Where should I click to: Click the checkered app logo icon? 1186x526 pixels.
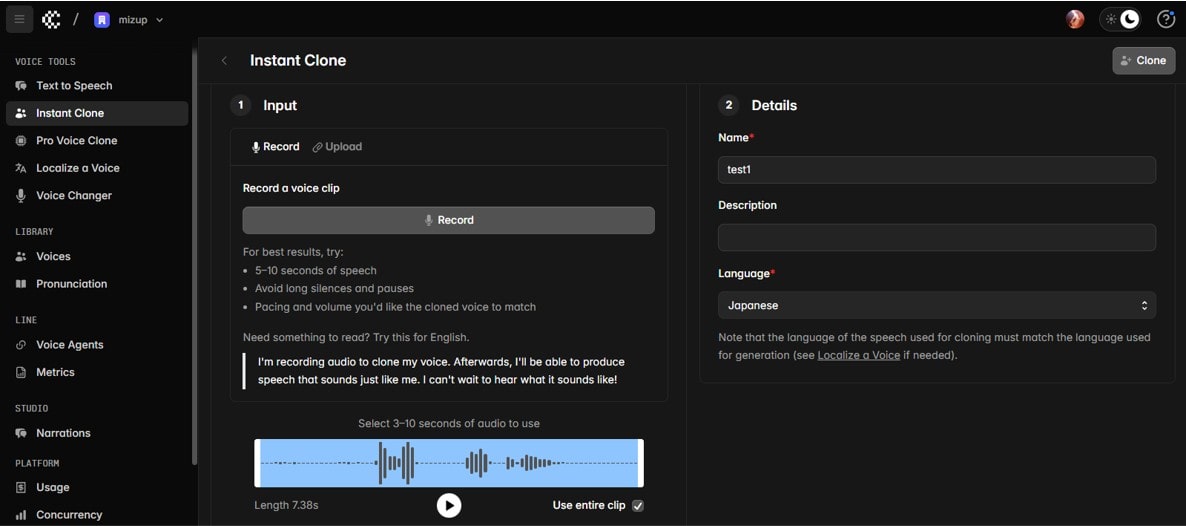[x=51, y=19]
